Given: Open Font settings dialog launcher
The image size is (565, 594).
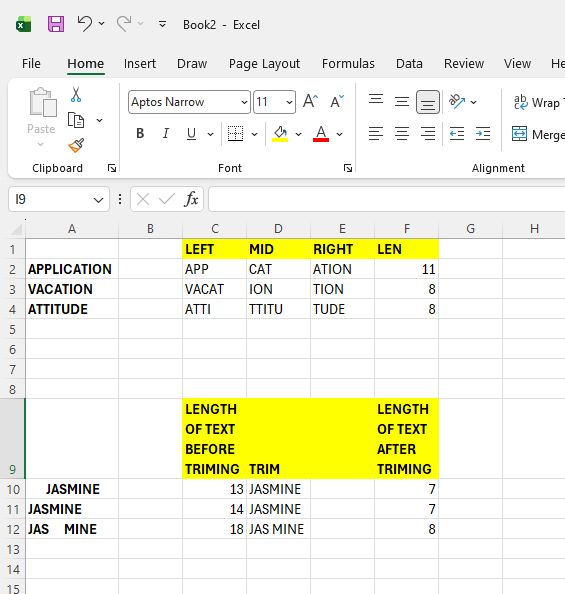Looking at the screenshot, I should (348, 168).
